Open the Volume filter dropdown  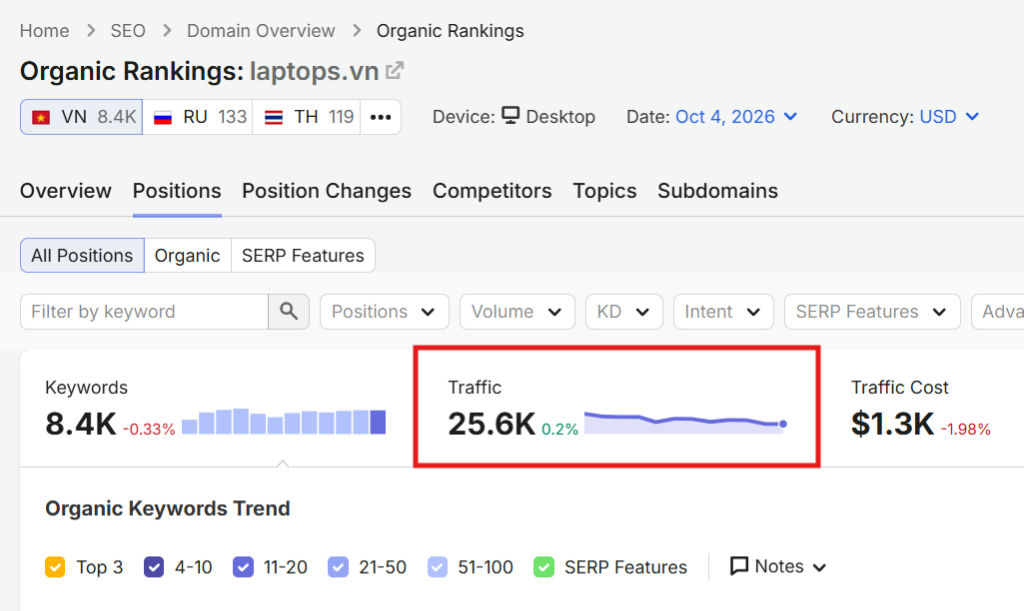517,311
